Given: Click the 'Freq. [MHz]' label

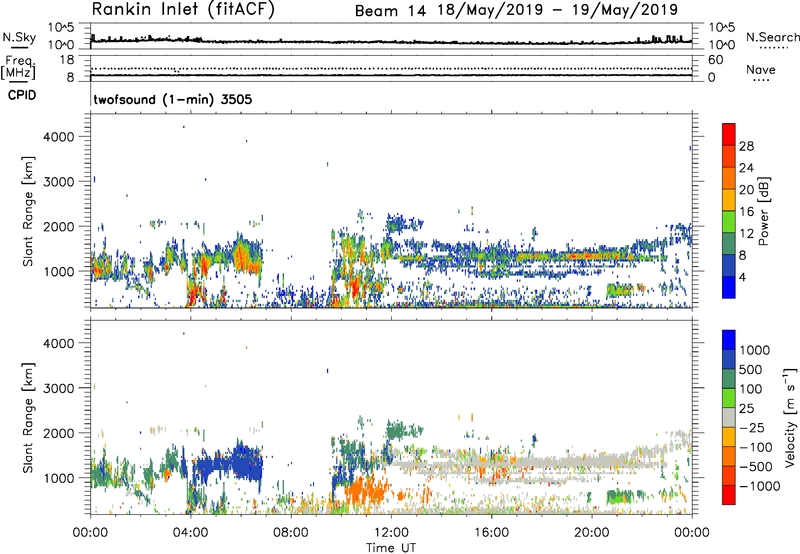Looking at the screenshot, I should [18, 68].
